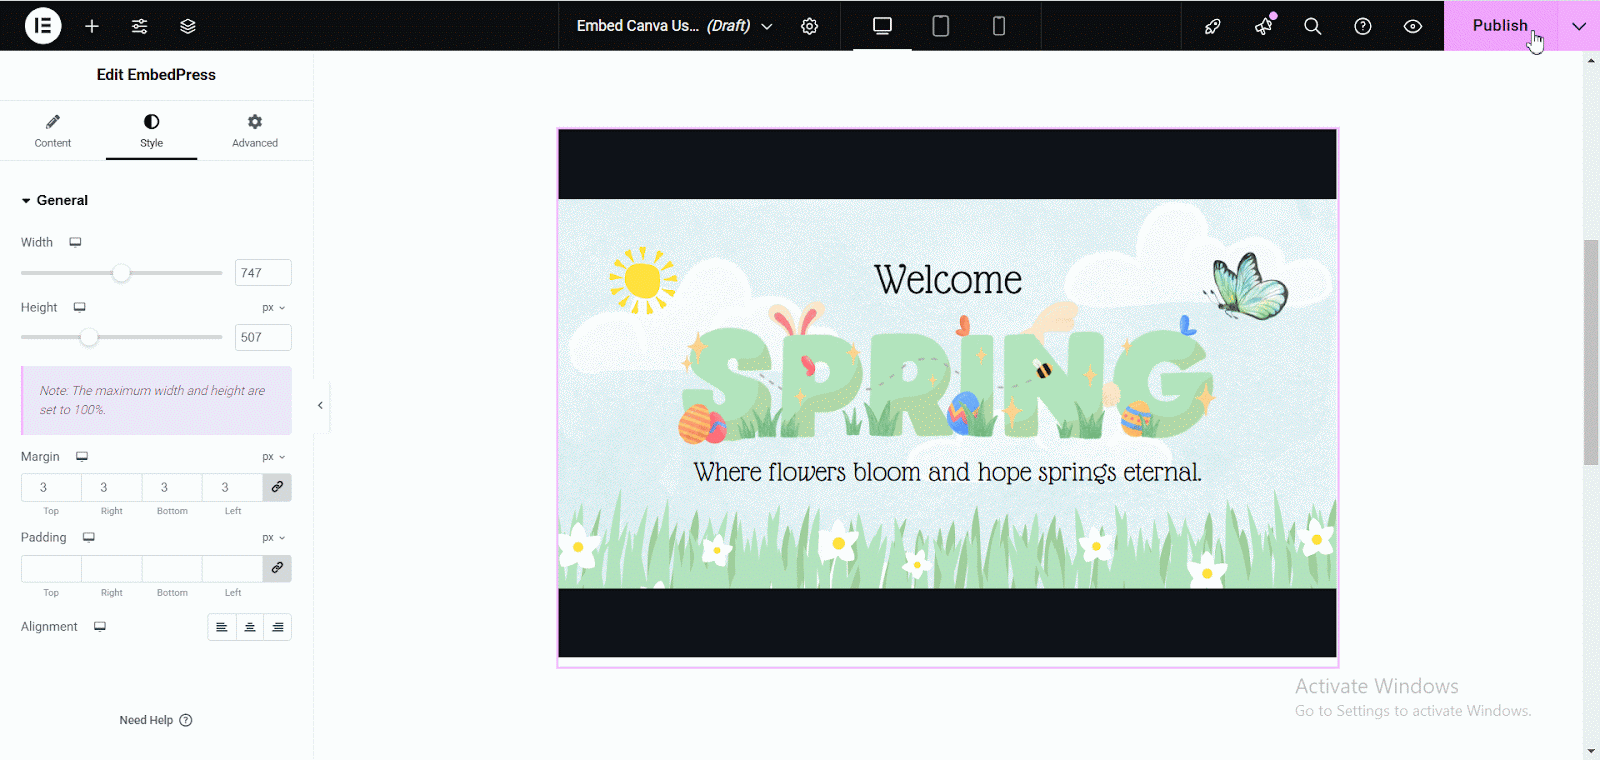The width and height of the screenshot is (1600, 760).
Task: Click the Publish button
Action: [1500, 26]
